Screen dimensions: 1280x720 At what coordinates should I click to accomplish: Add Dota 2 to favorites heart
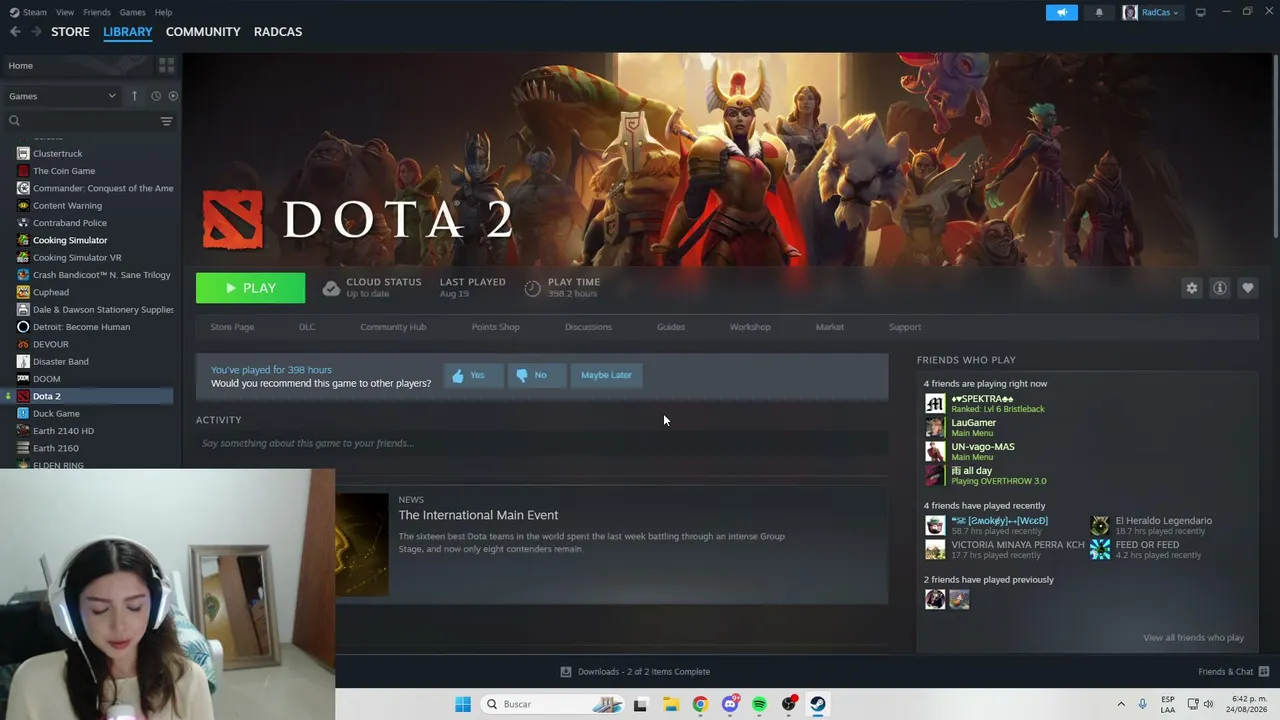pyautogui.click(x=1247, y=288)
